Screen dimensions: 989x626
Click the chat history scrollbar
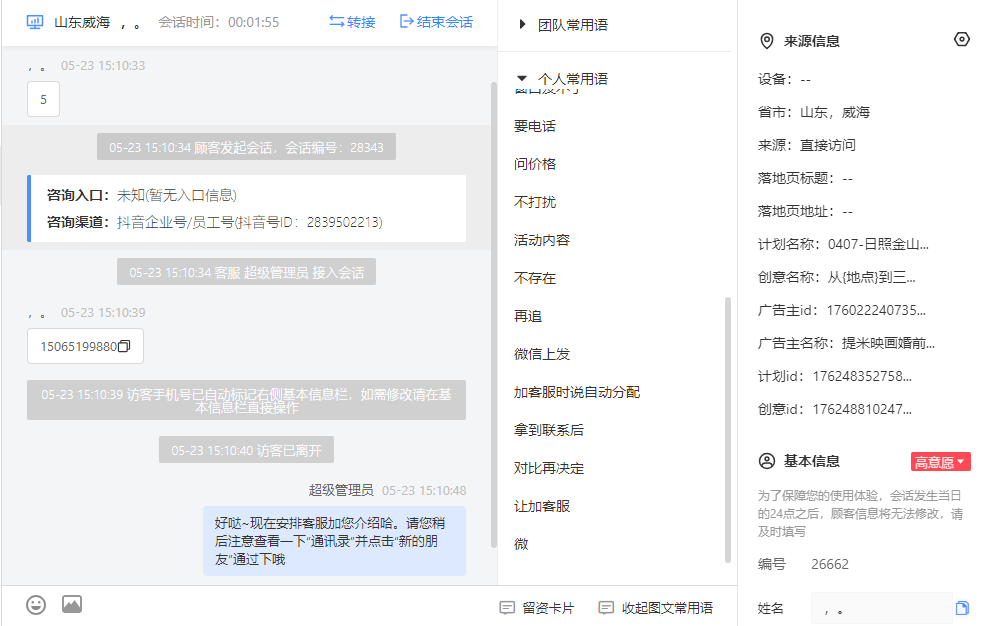click(x=494, y=316)
